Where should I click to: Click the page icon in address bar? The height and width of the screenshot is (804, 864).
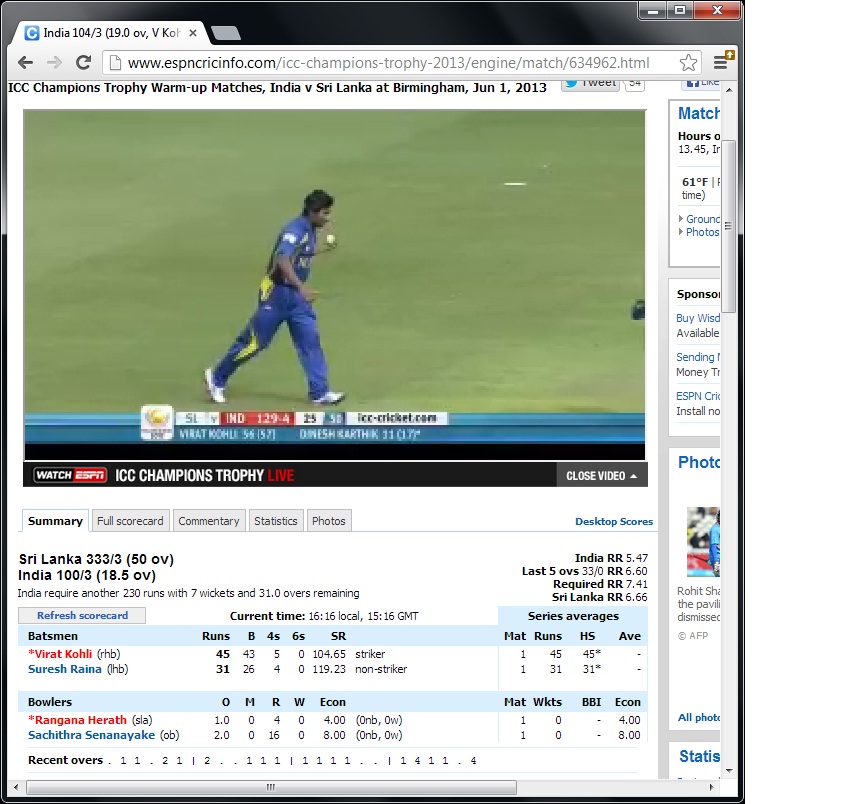115,63
